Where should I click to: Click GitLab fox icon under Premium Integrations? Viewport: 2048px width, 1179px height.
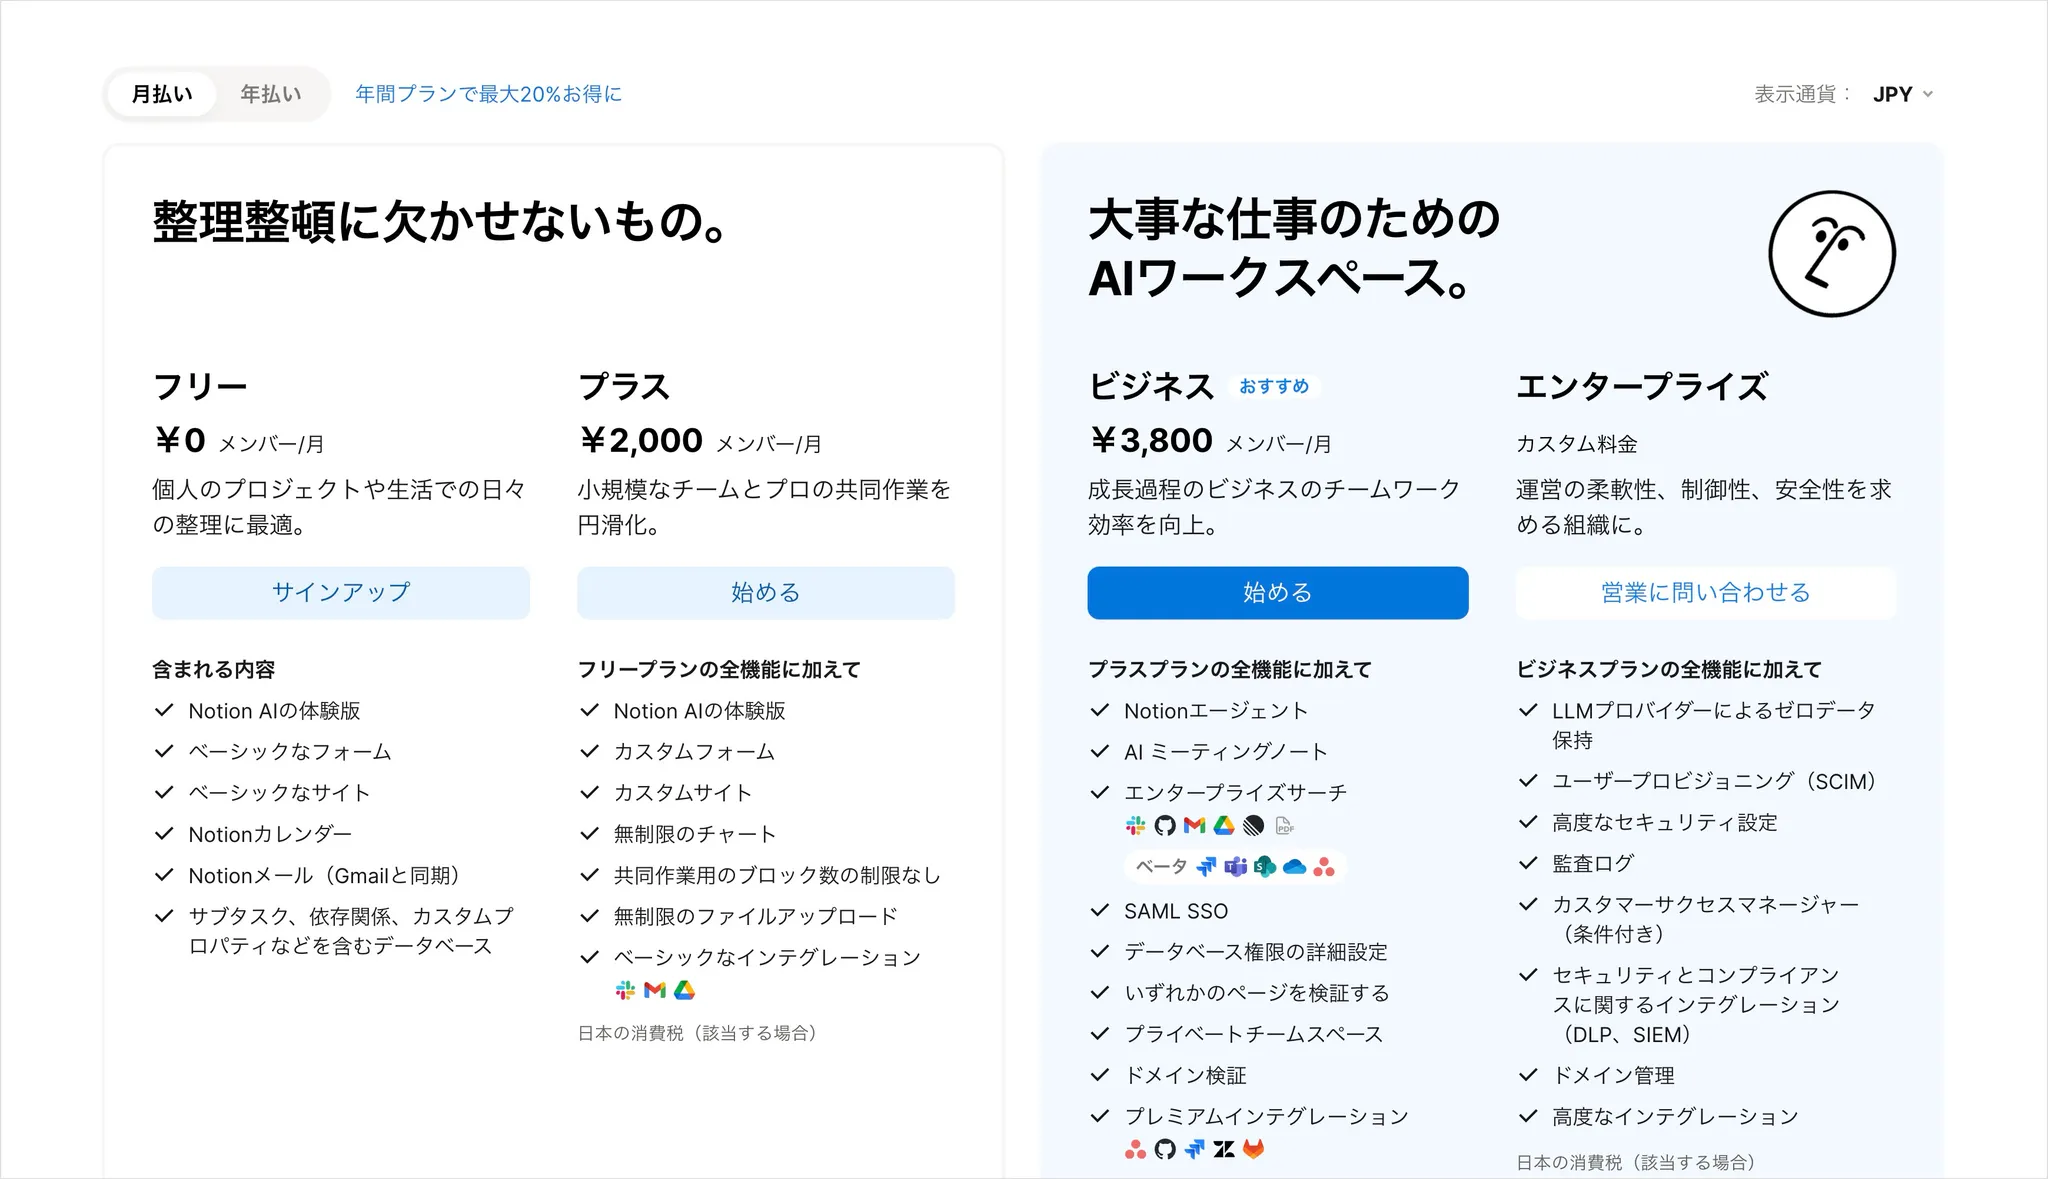1253,1150
